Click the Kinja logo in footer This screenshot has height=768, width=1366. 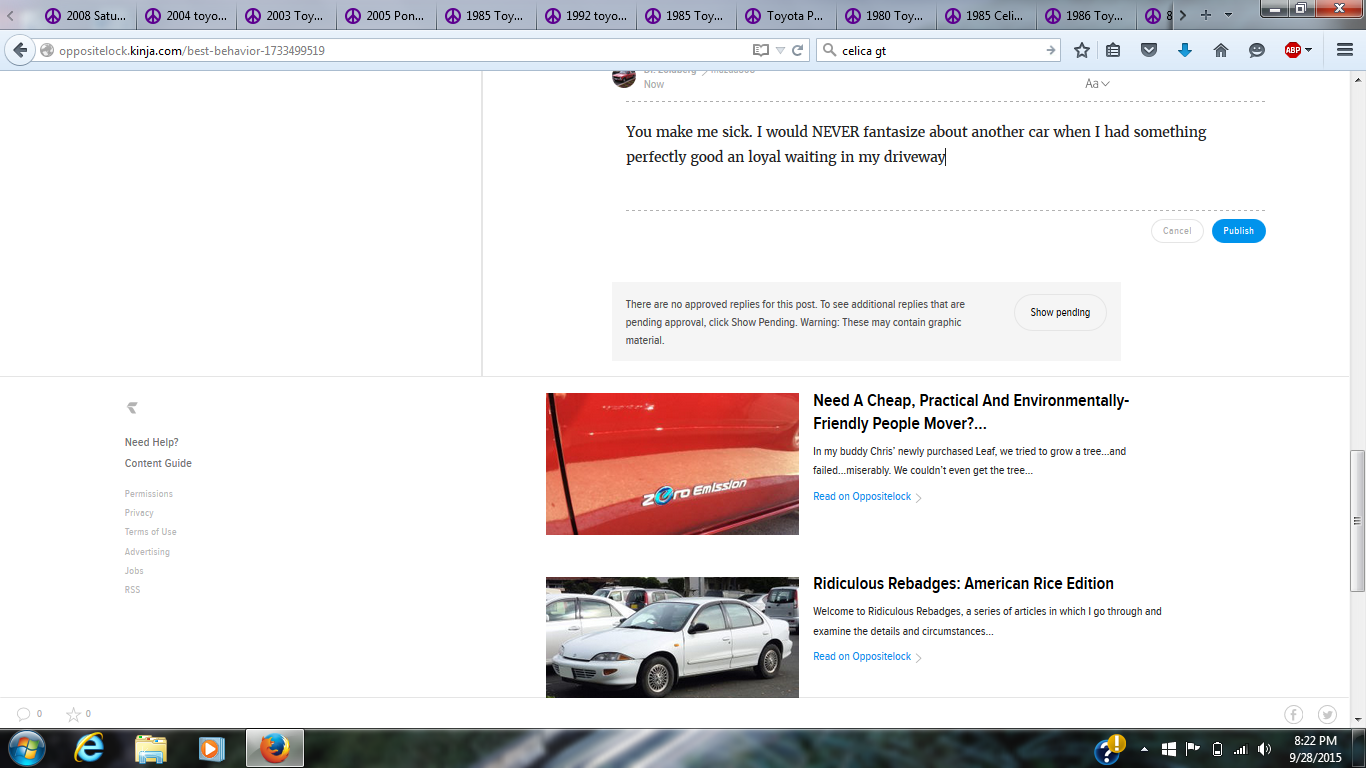point(132,408)
